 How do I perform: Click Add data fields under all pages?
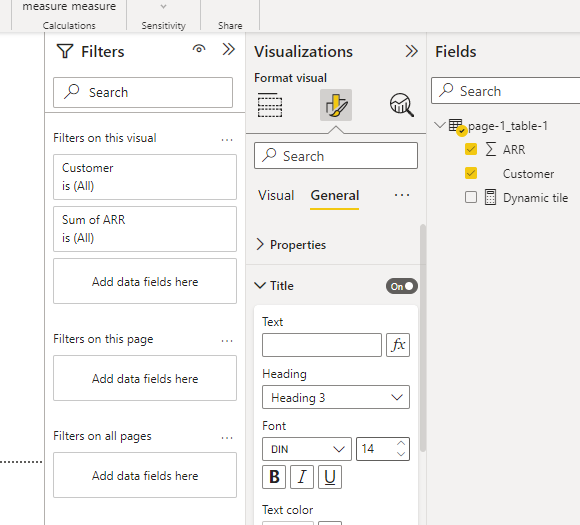click(145, 475)
